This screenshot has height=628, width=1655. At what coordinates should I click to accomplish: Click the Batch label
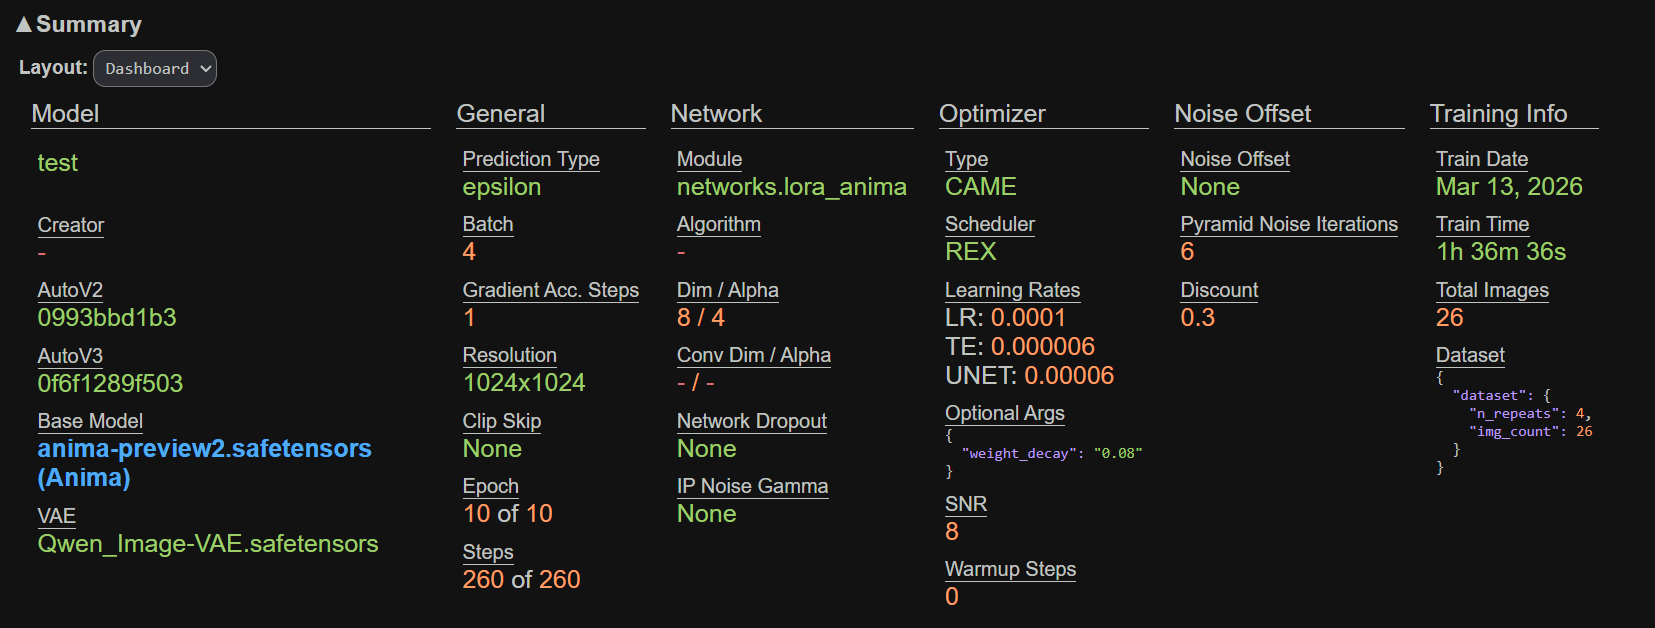point(488,224)
